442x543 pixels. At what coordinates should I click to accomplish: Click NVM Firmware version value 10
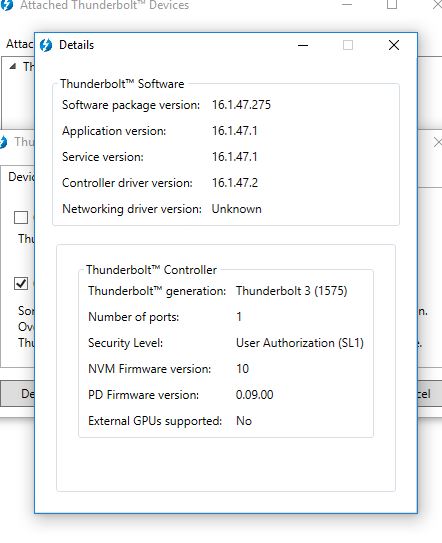242,368
